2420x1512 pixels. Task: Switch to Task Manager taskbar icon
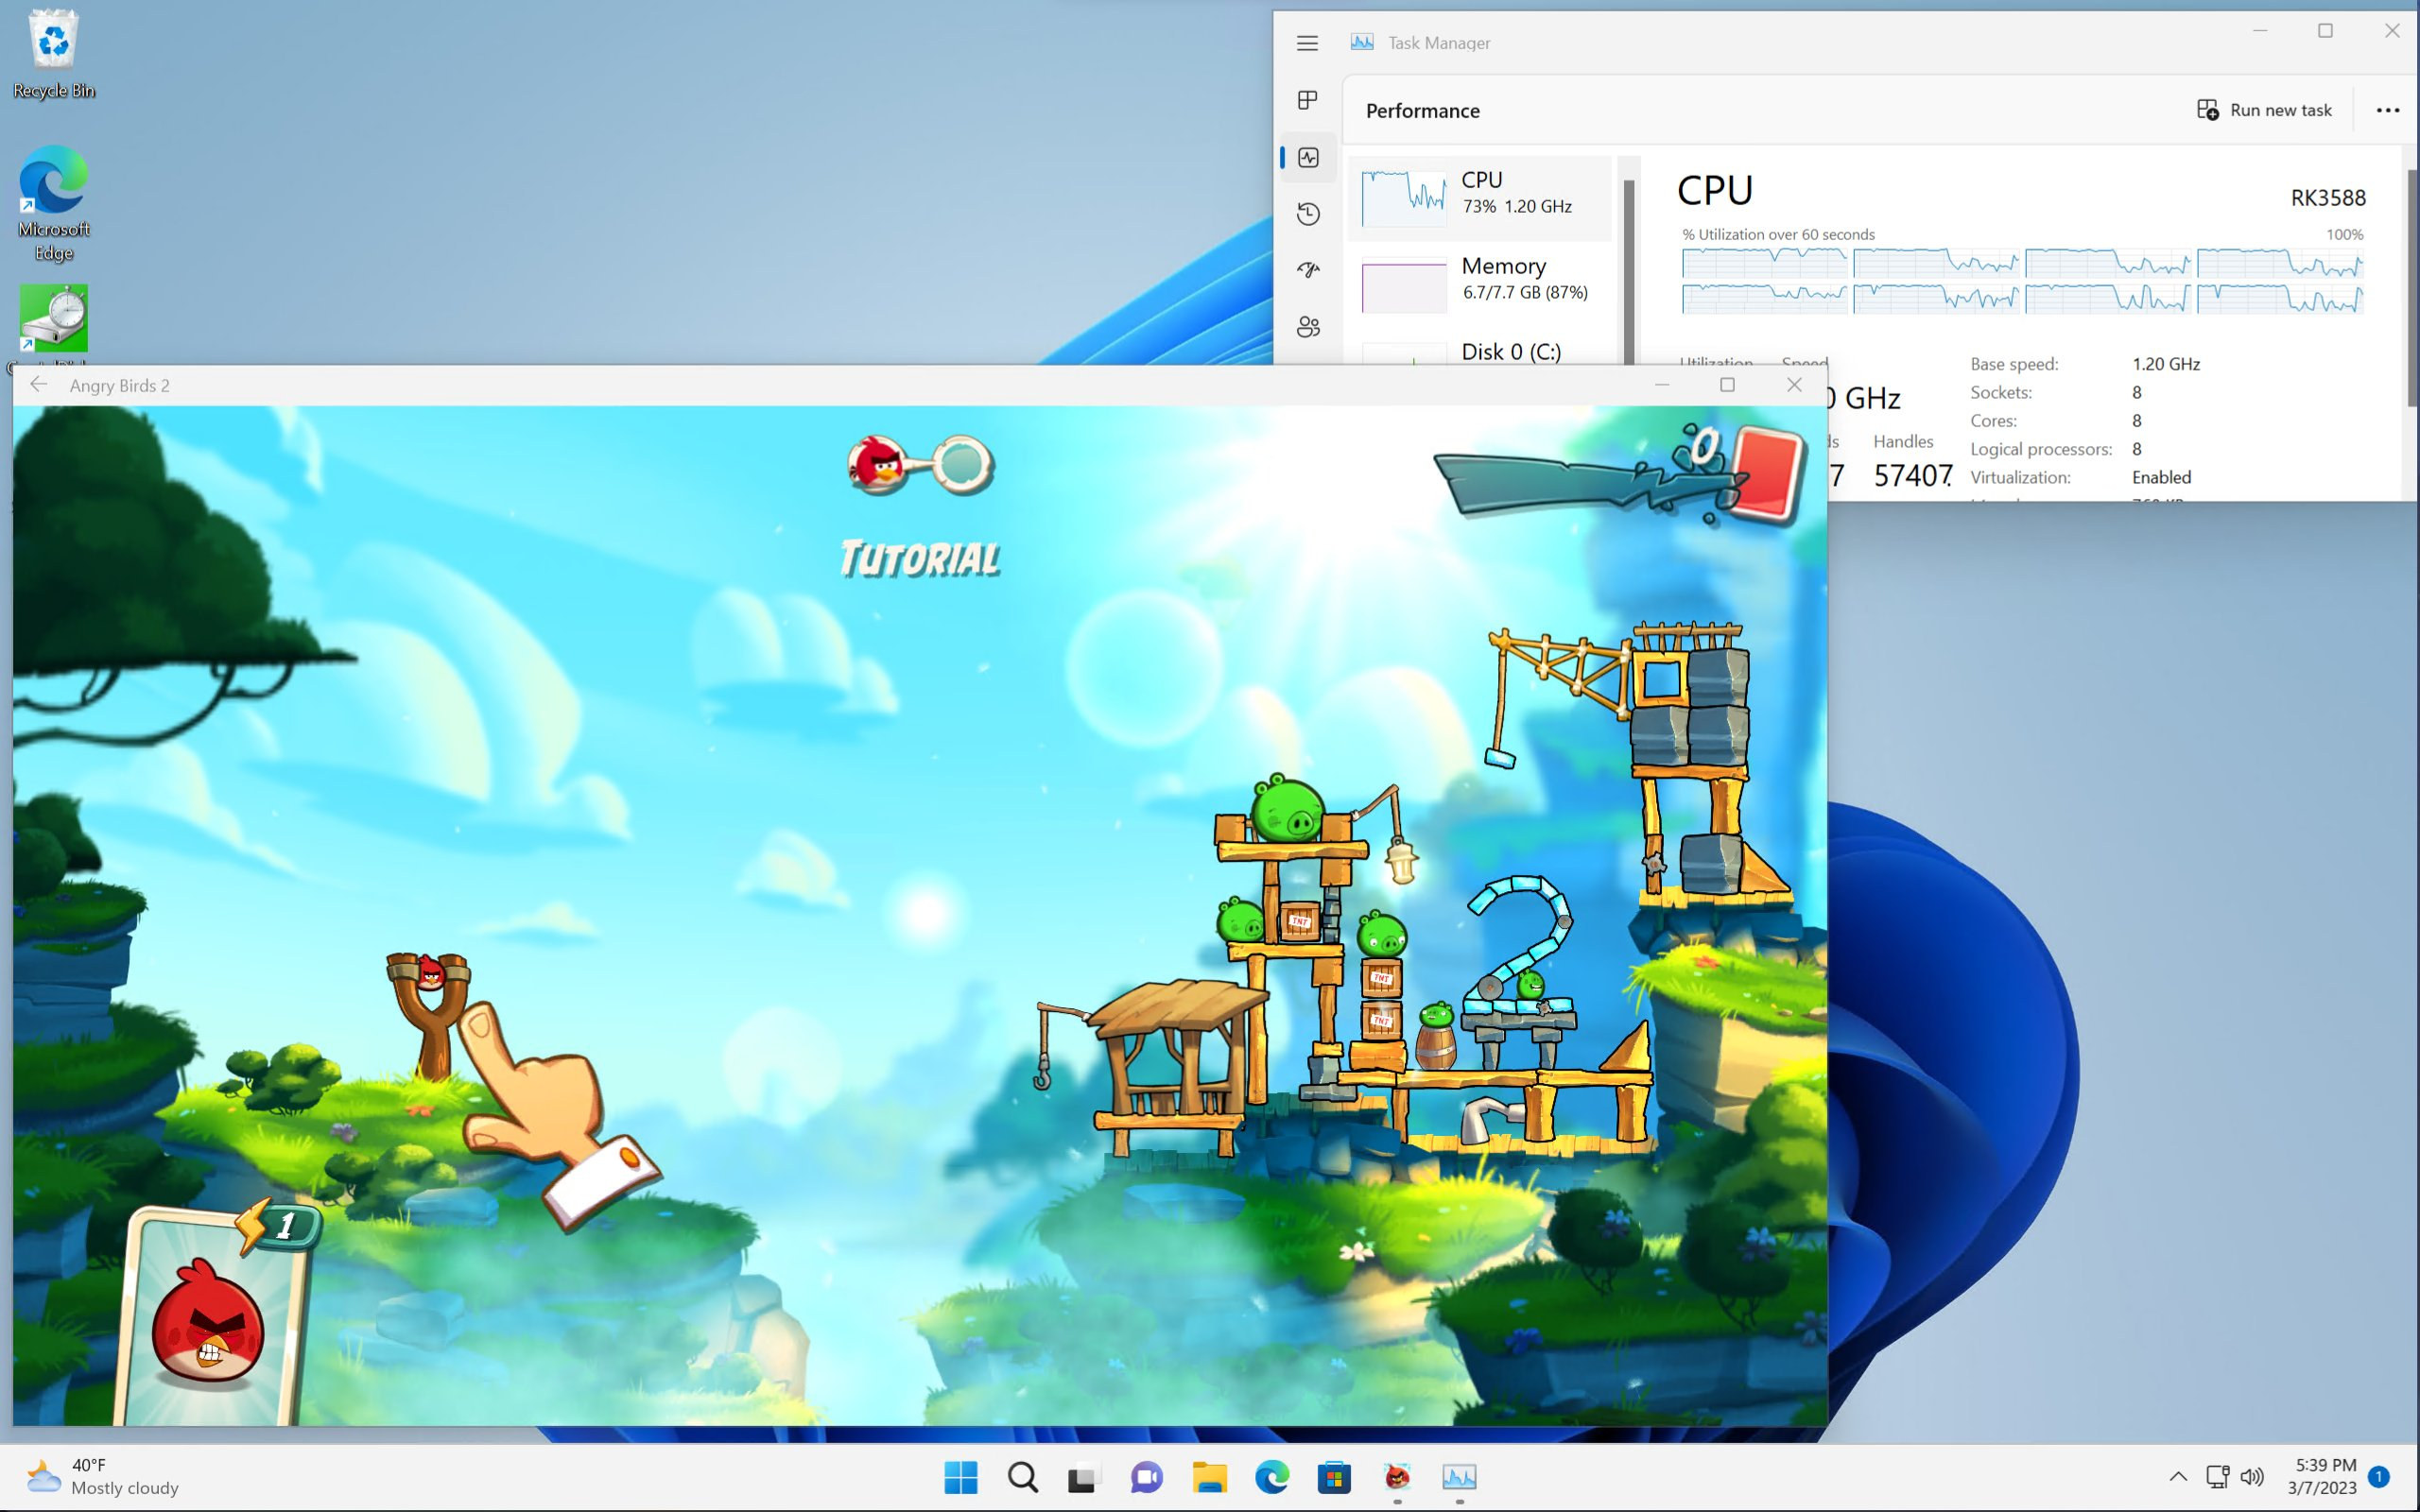click(1459, 1477)
